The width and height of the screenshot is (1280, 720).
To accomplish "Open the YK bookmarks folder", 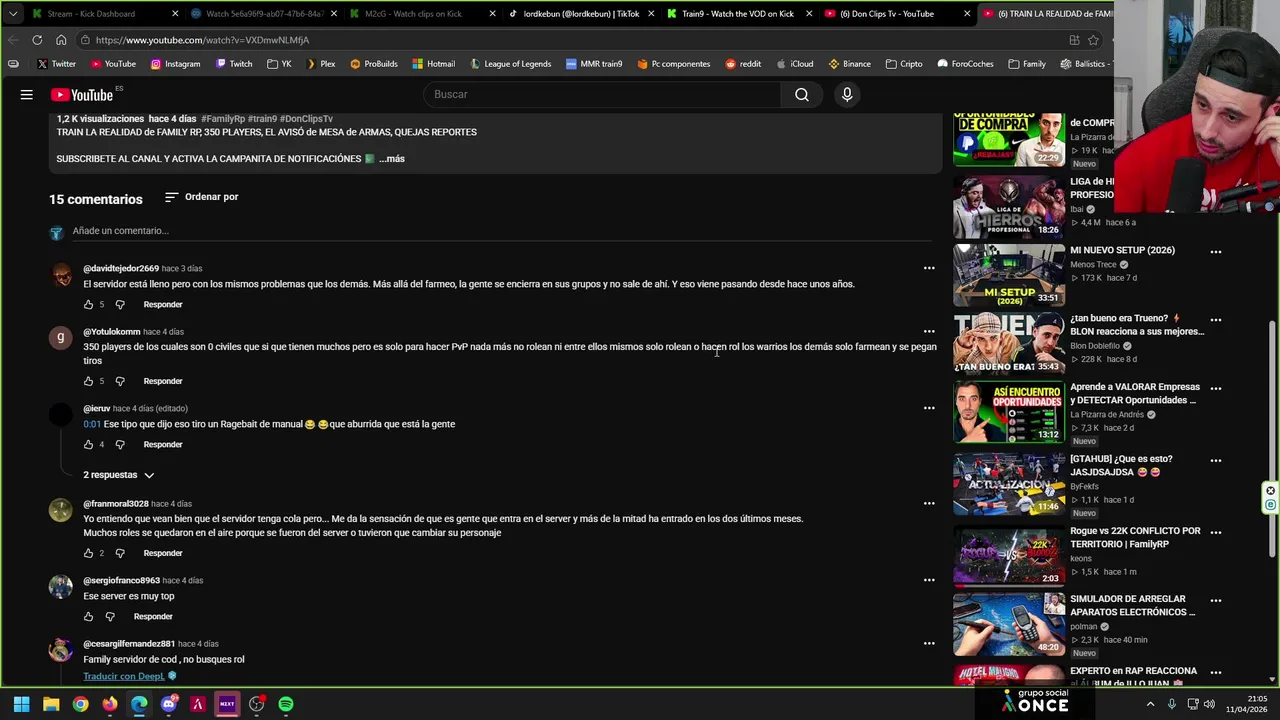I will (279, 64).
